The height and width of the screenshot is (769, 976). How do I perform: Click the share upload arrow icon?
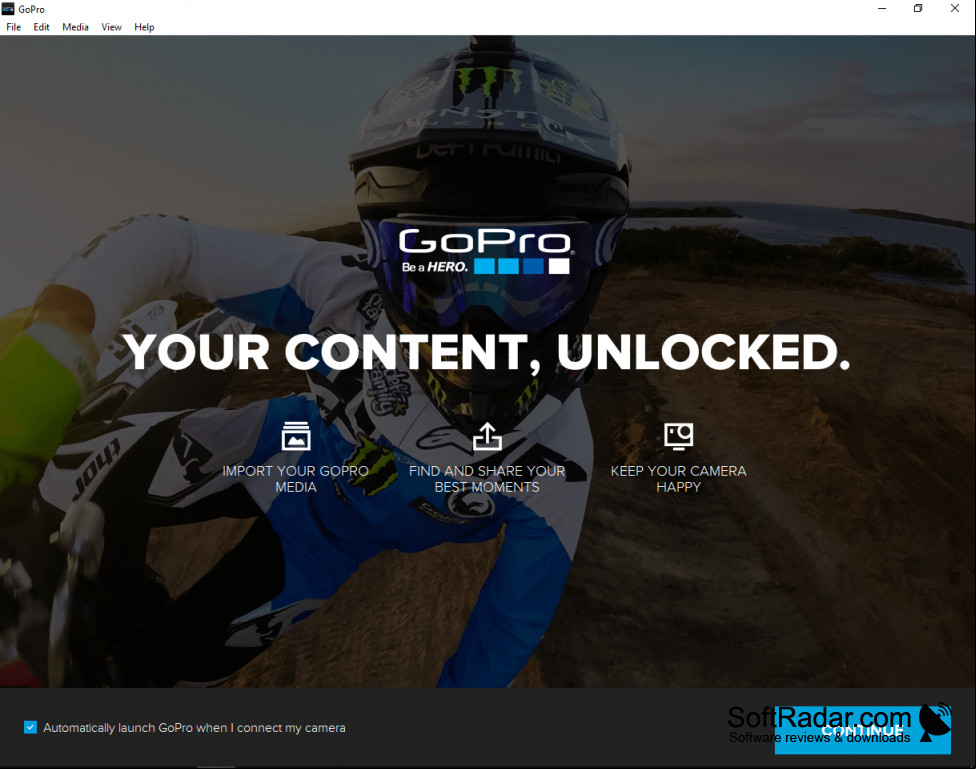[x=487, y=436]
